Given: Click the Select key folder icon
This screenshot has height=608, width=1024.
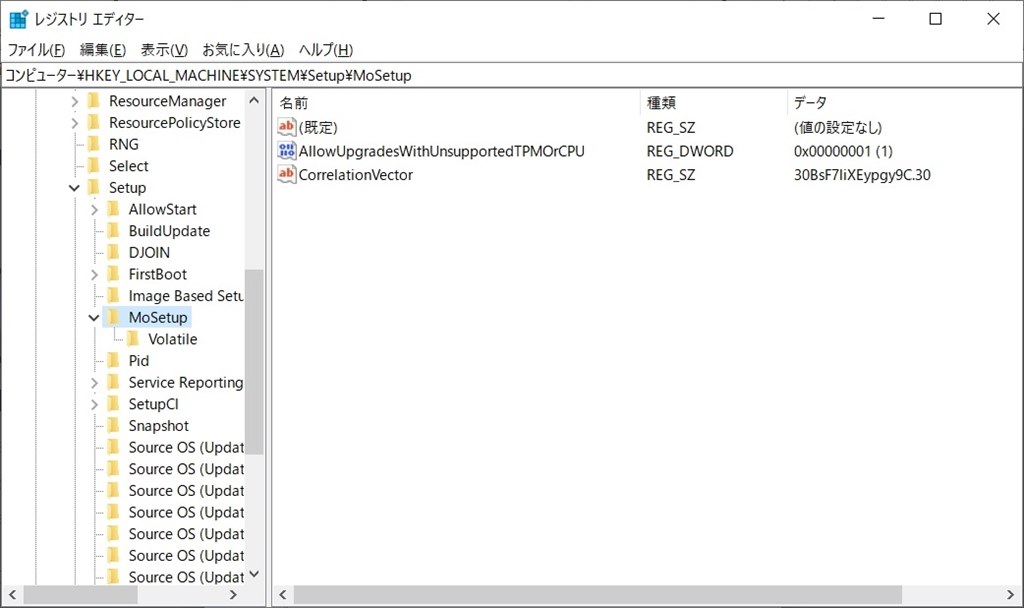Looking at the screenshot, I should coord(94,165).
